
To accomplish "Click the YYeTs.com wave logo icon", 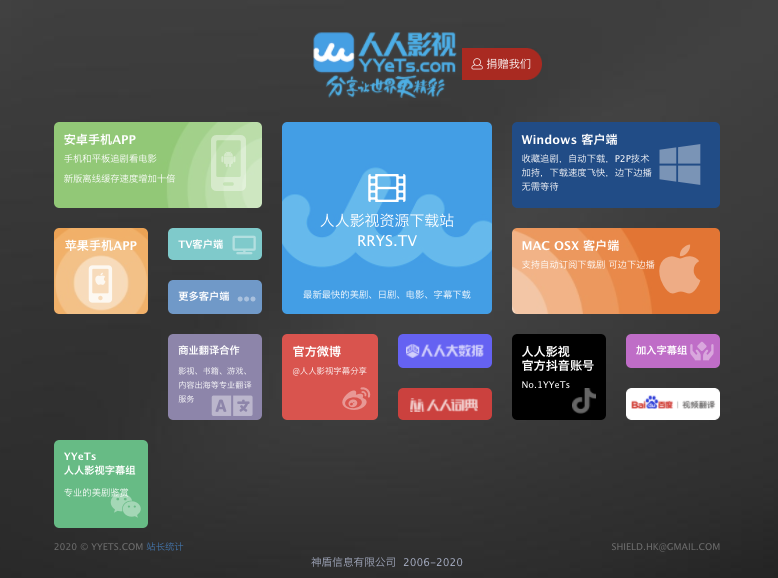I will [333, 52].
